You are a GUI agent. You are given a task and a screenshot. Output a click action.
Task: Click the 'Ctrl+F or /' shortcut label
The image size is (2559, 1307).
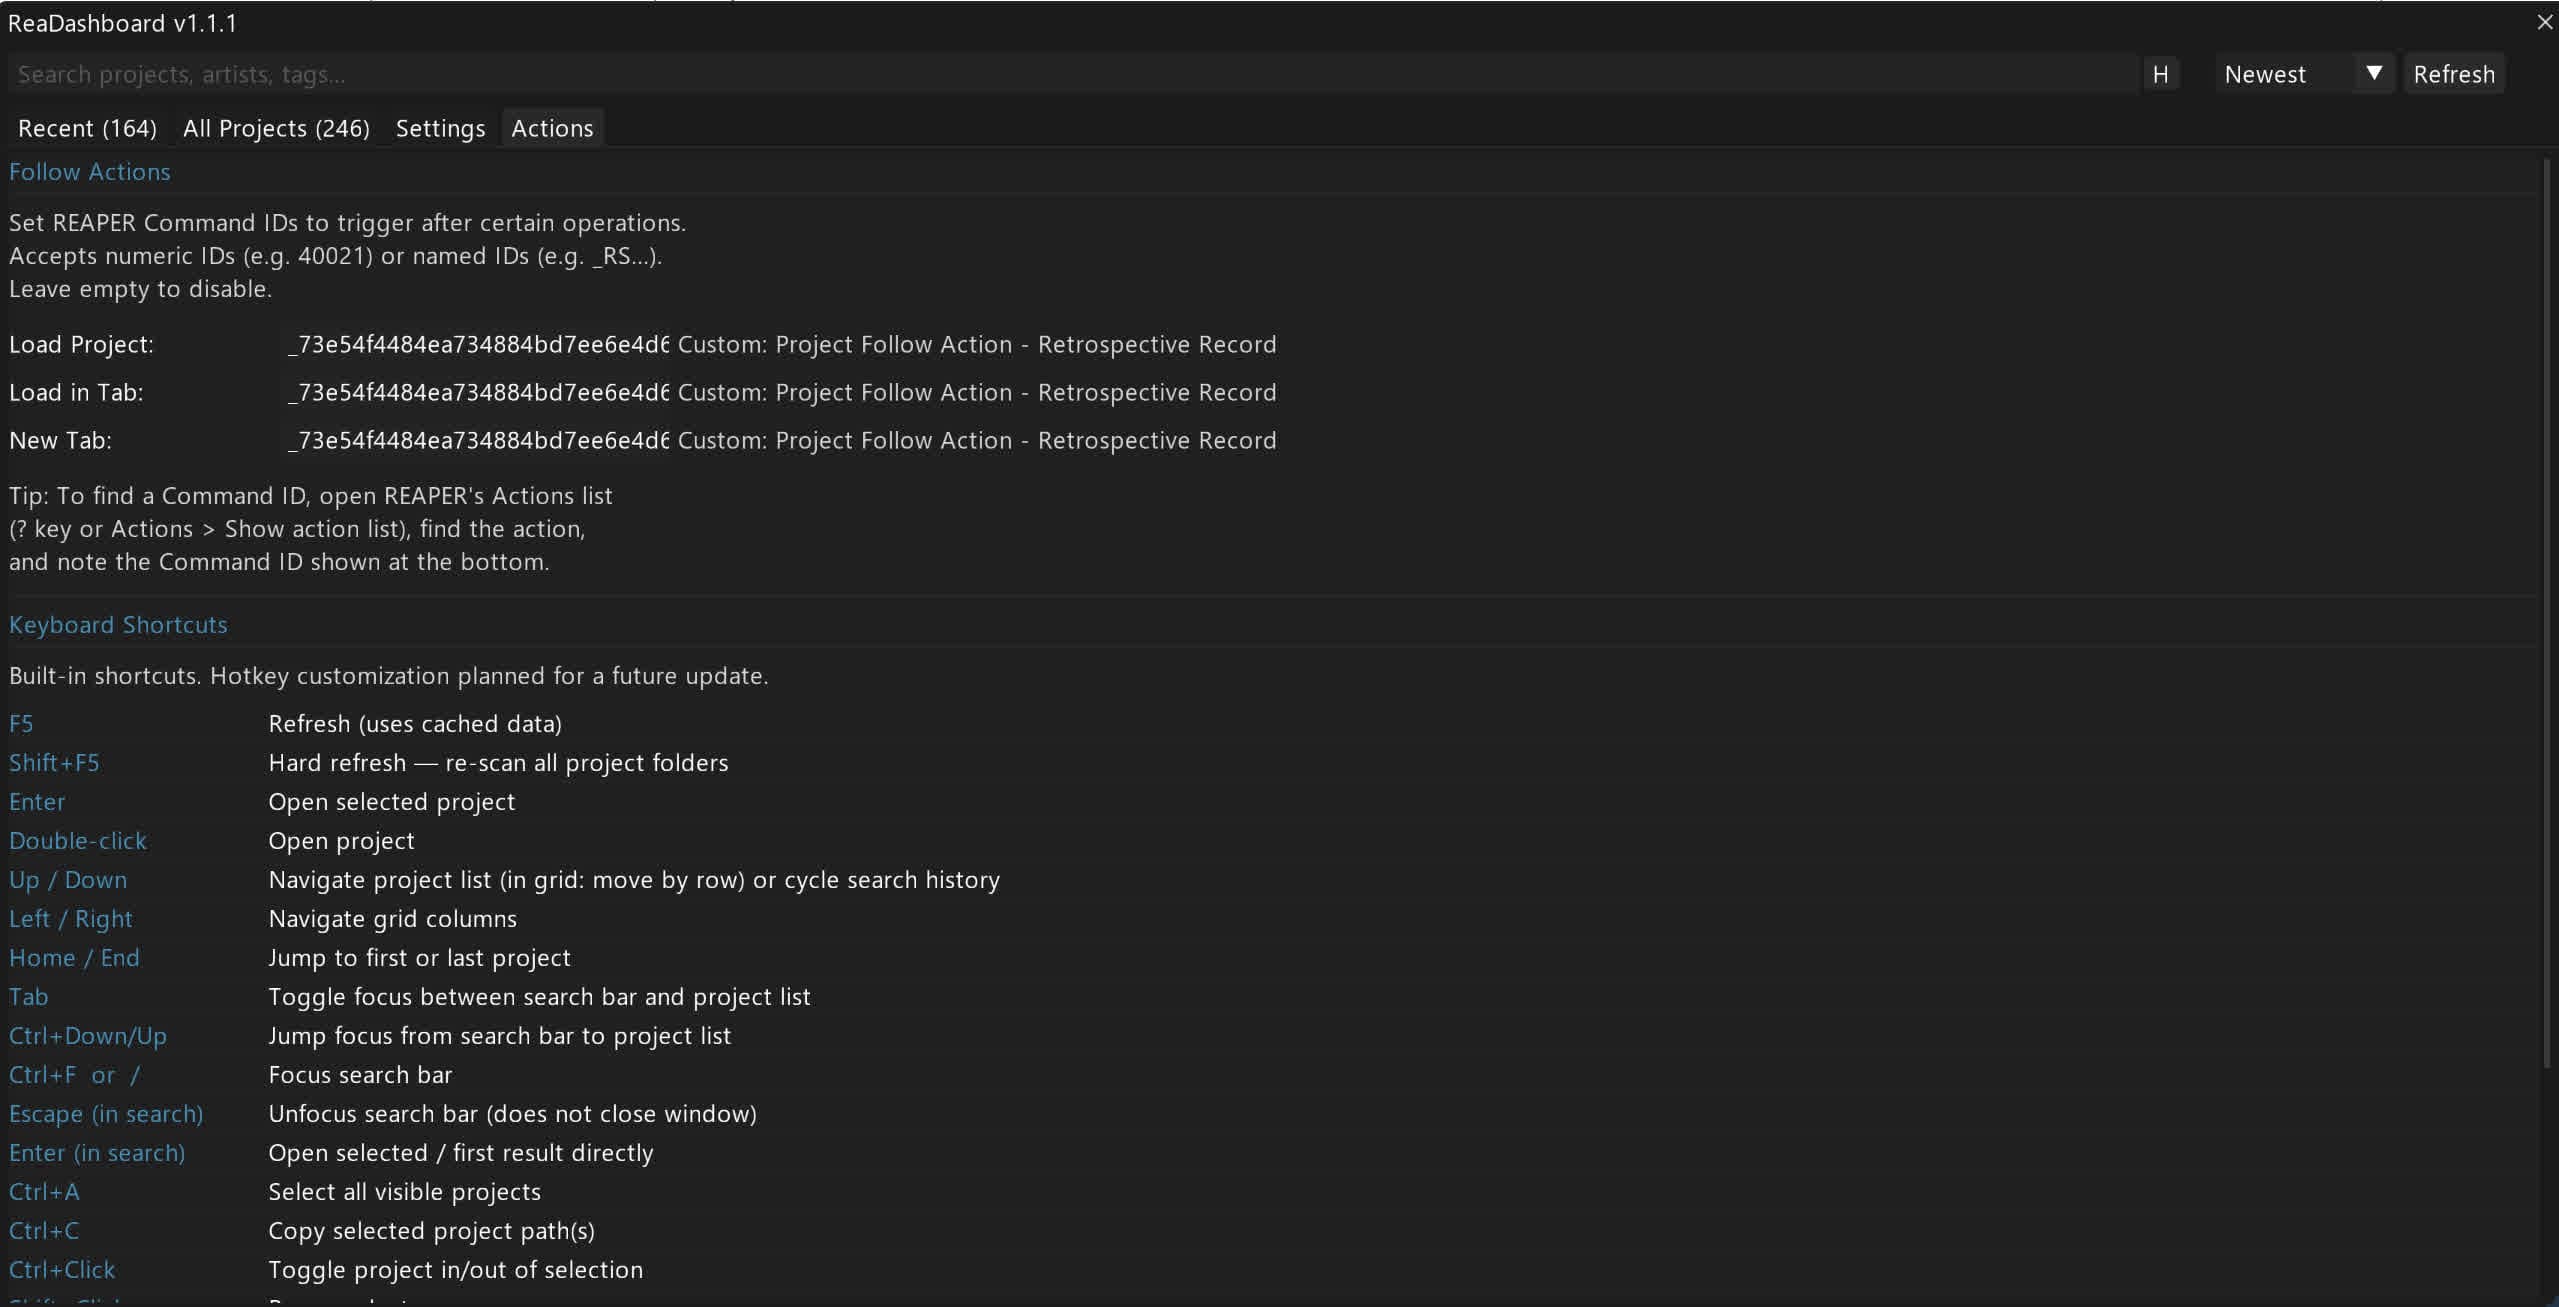[x=75, y=1075]
